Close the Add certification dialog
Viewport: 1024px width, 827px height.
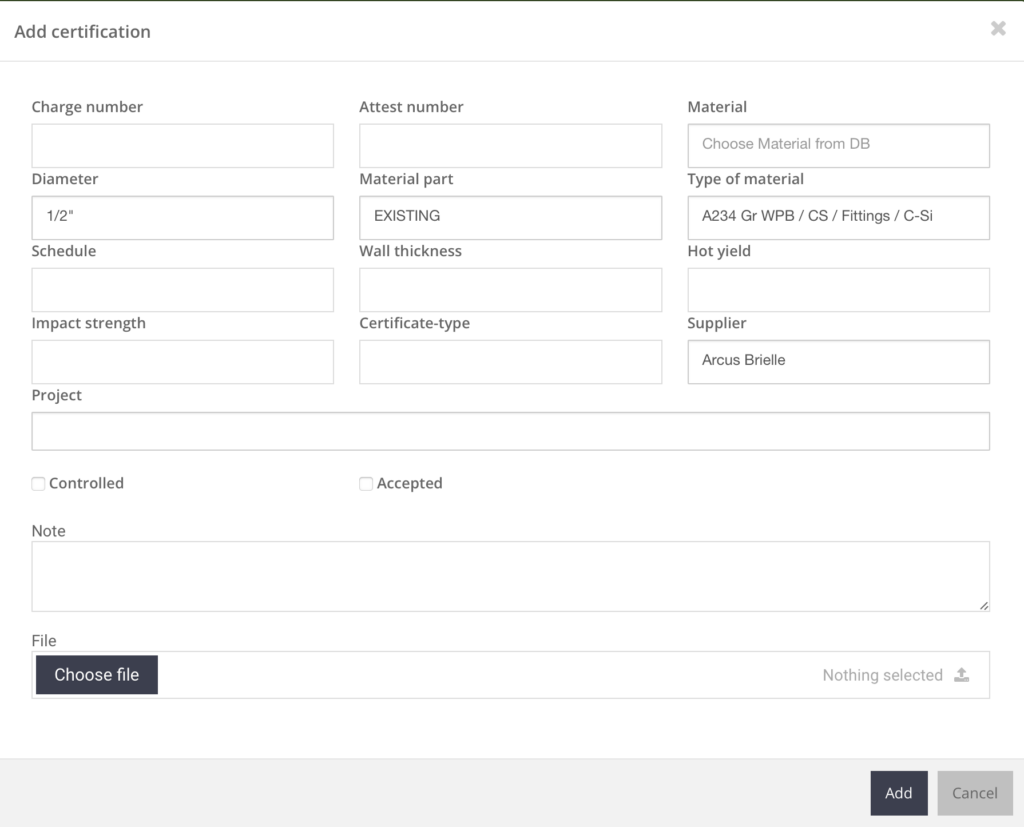pos(997,29)
